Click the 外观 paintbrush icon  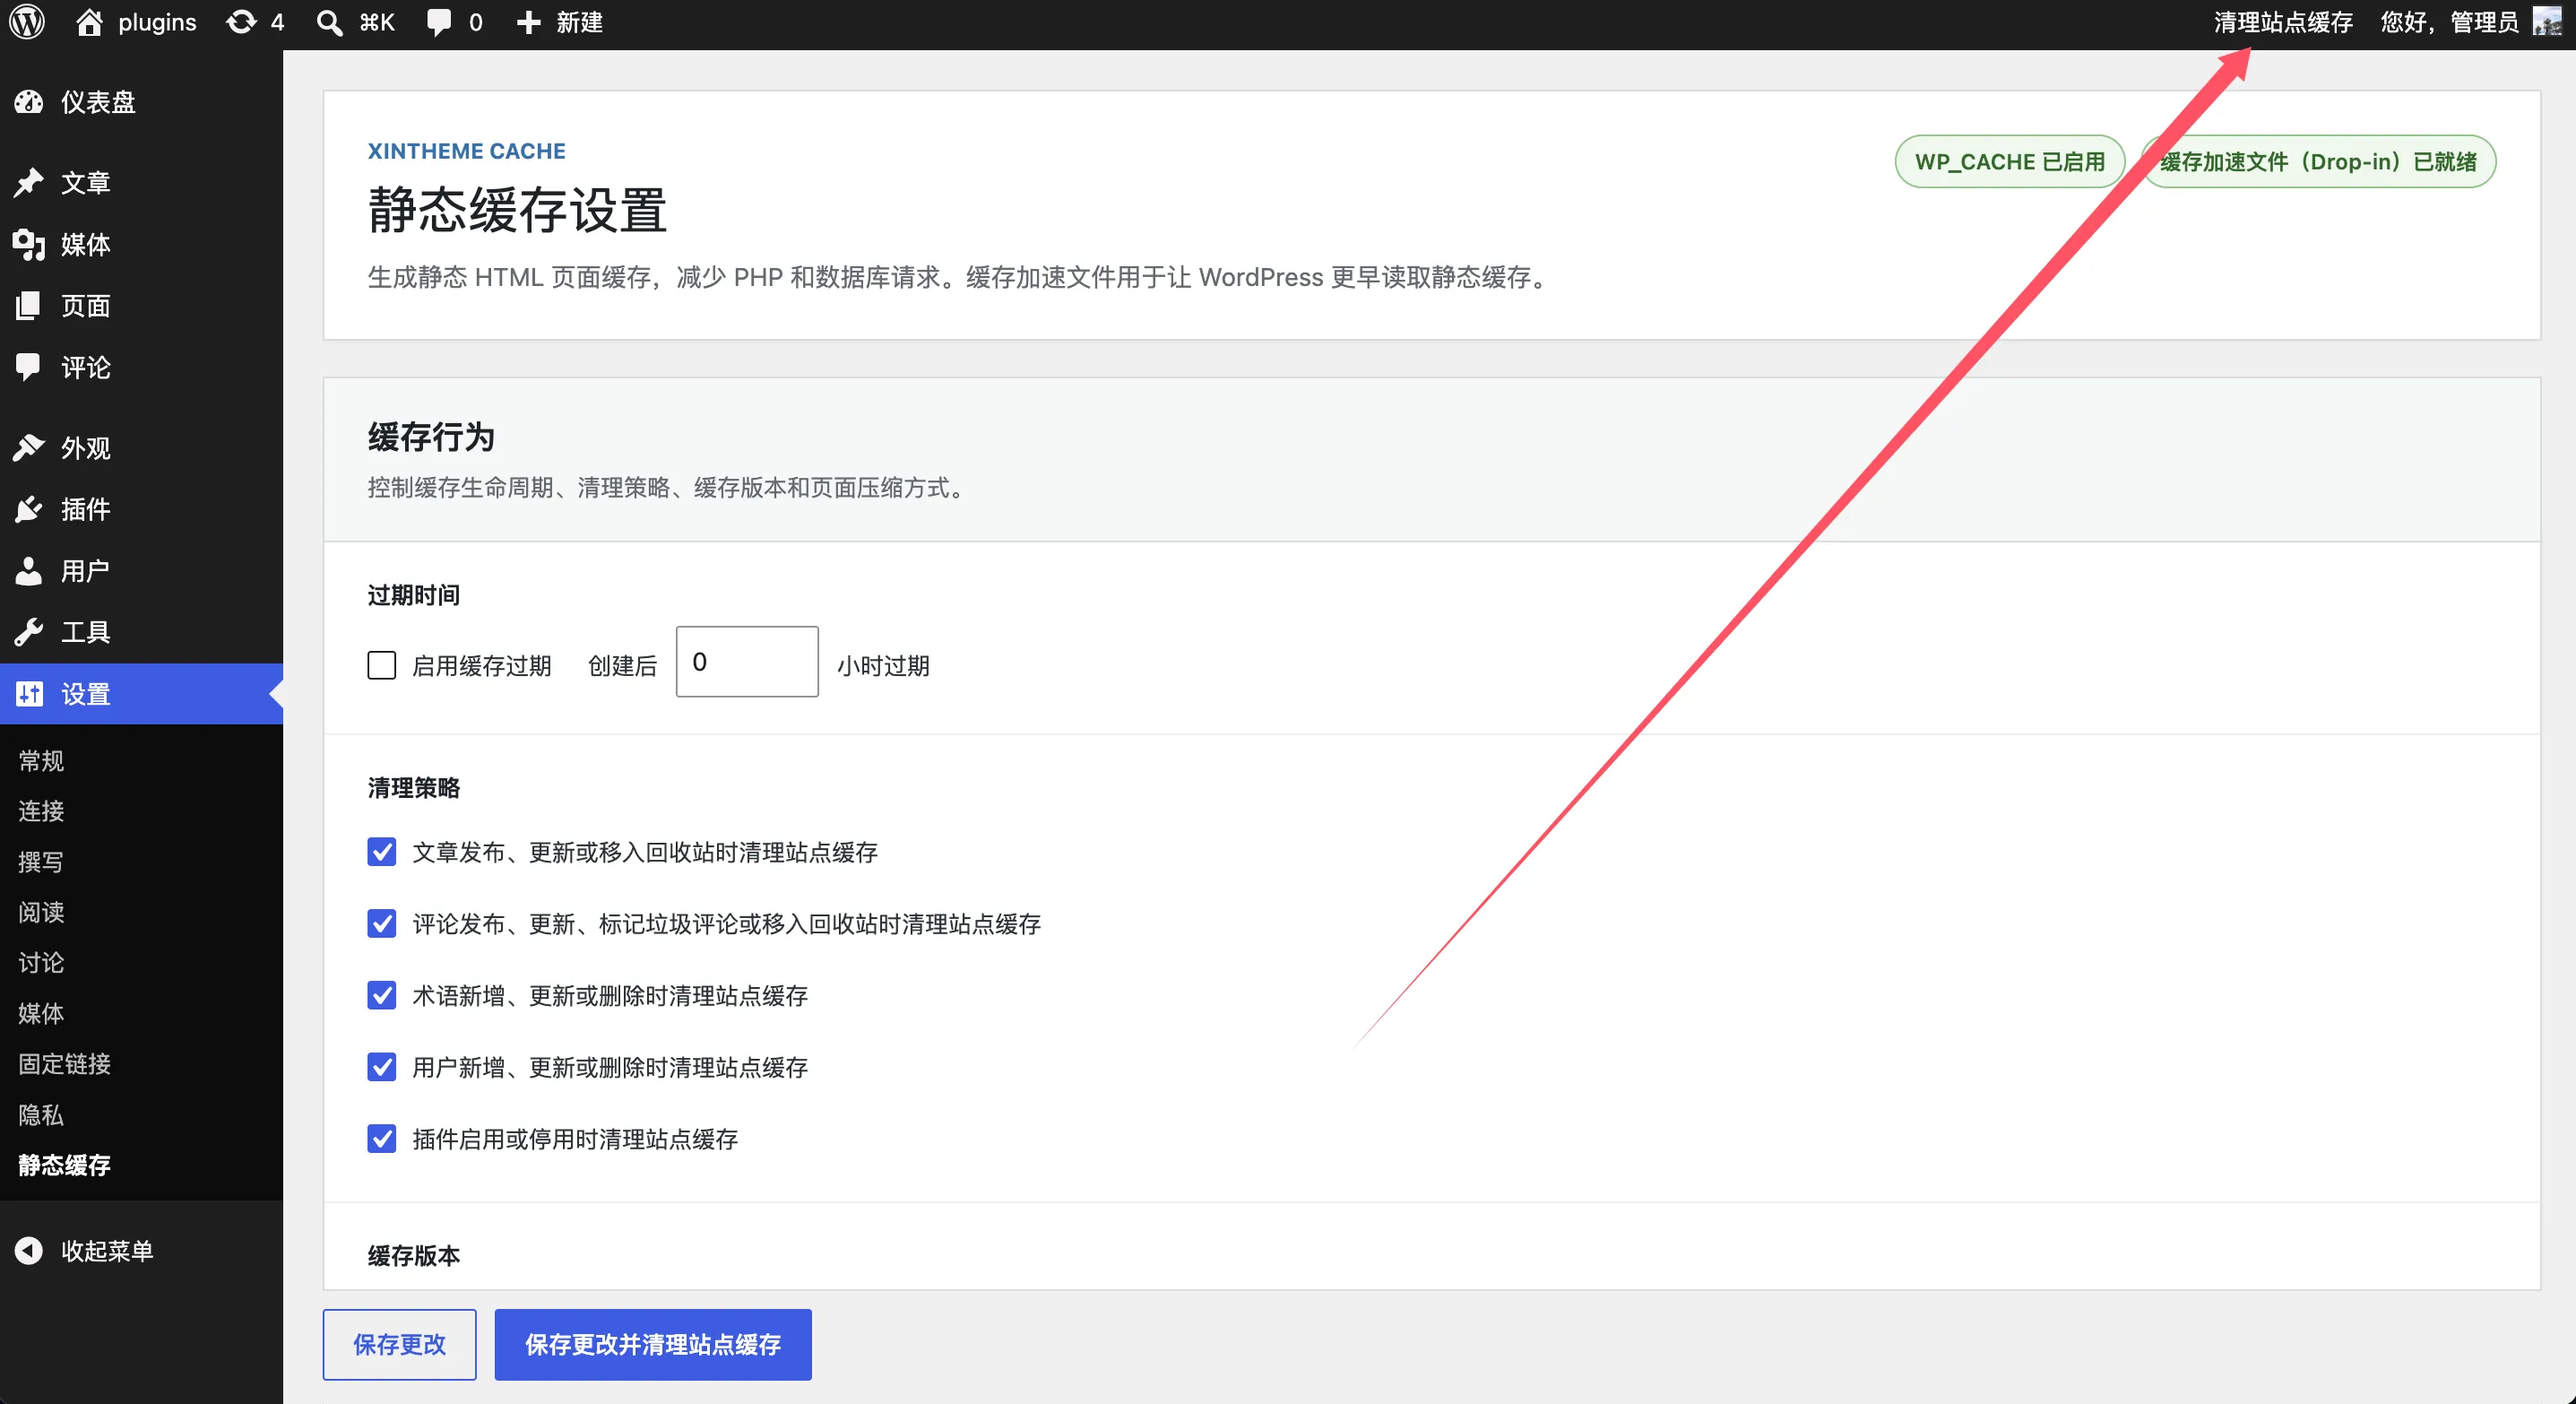point(29,447)
